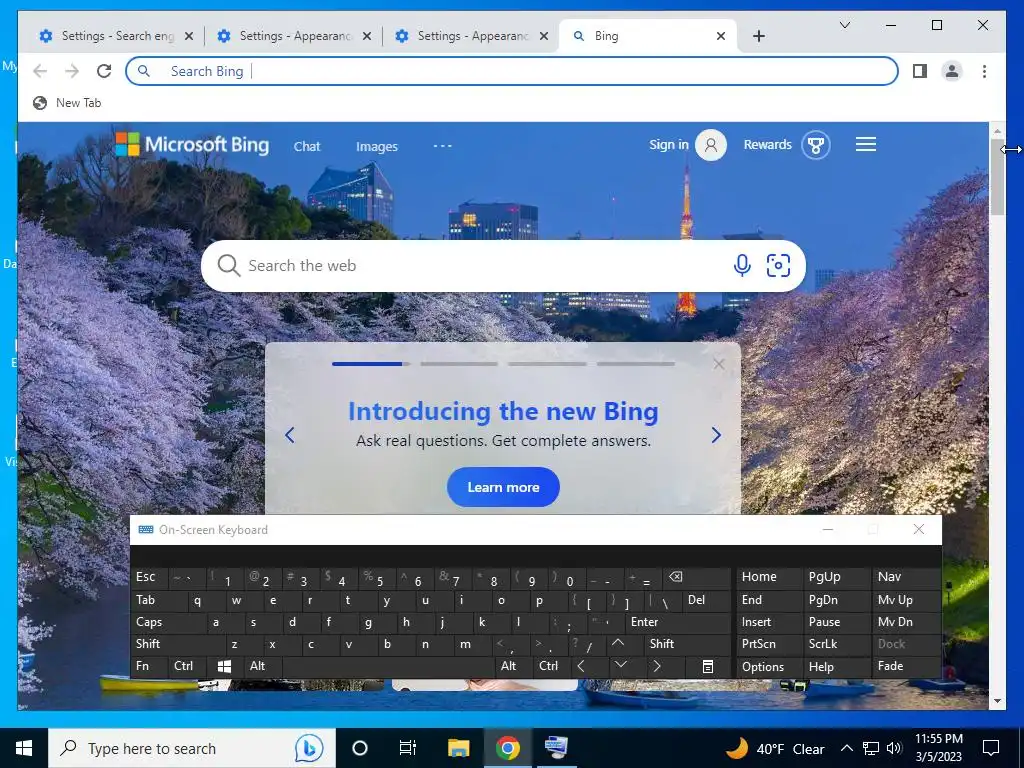Open Bing Chat

(x=307, y=146)
